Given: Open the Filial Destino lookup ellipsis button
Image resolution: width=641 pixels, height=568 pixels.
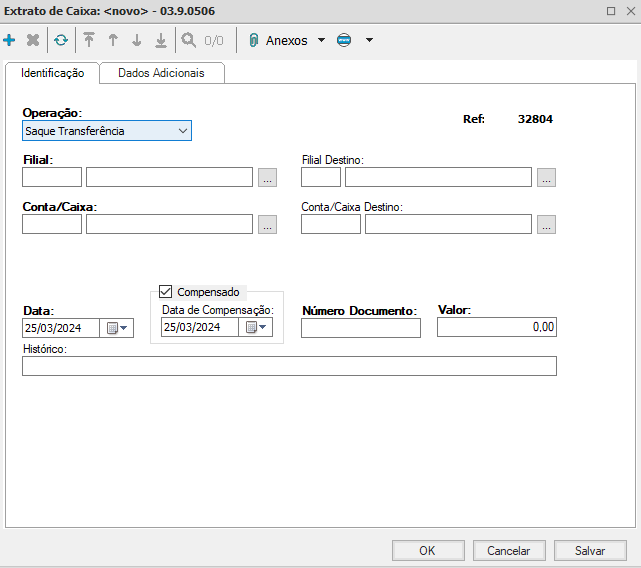Looking at the screenshot, I should click(546, 178).
